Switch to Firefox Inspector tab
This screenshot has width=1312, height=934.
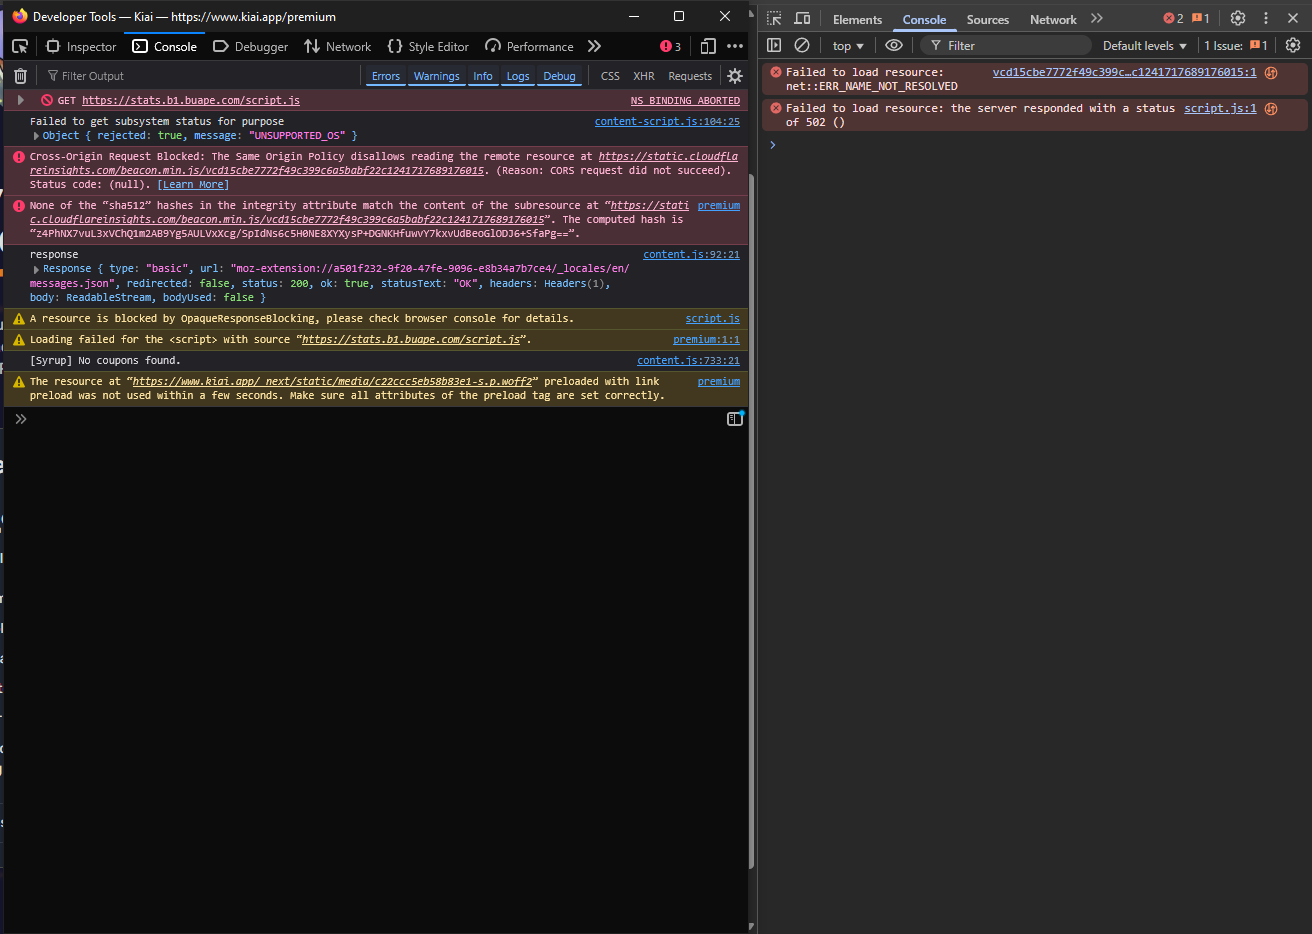point(81,46)
